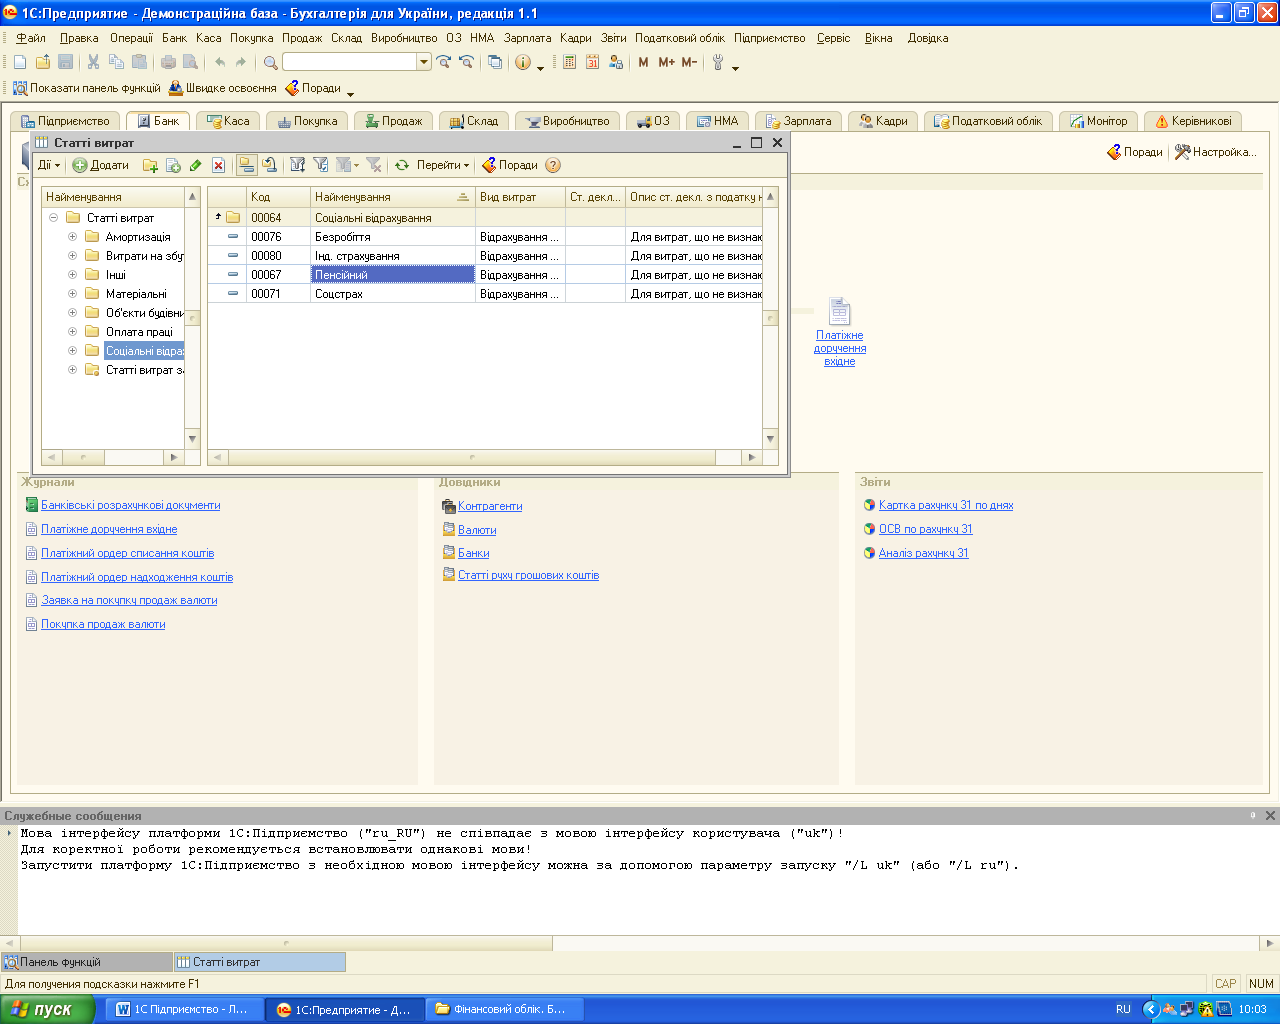Select the Безробіття row in table
The height and width of the screenshot is (1024, 1280).
[485, 237]
